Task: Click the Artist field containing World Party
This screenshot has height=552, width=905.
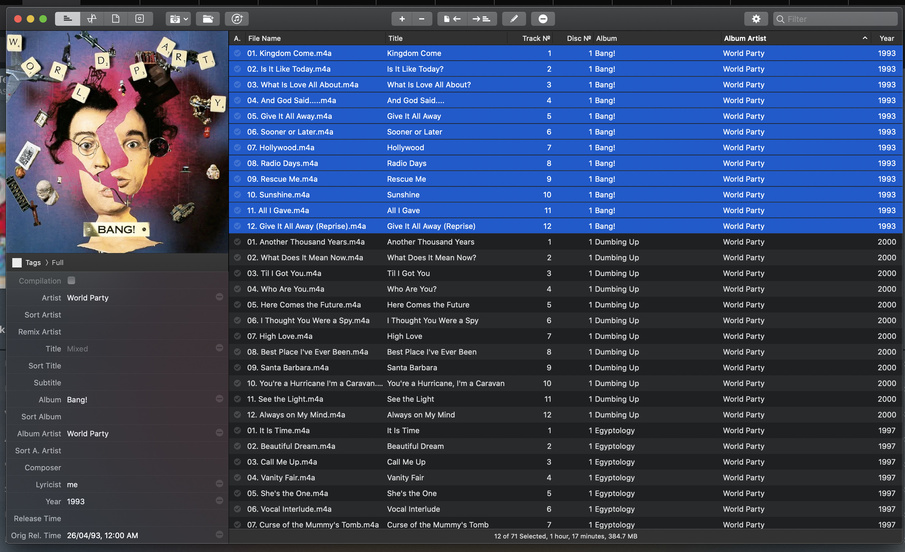Action: pyautogui.click(x=140, y=298)
